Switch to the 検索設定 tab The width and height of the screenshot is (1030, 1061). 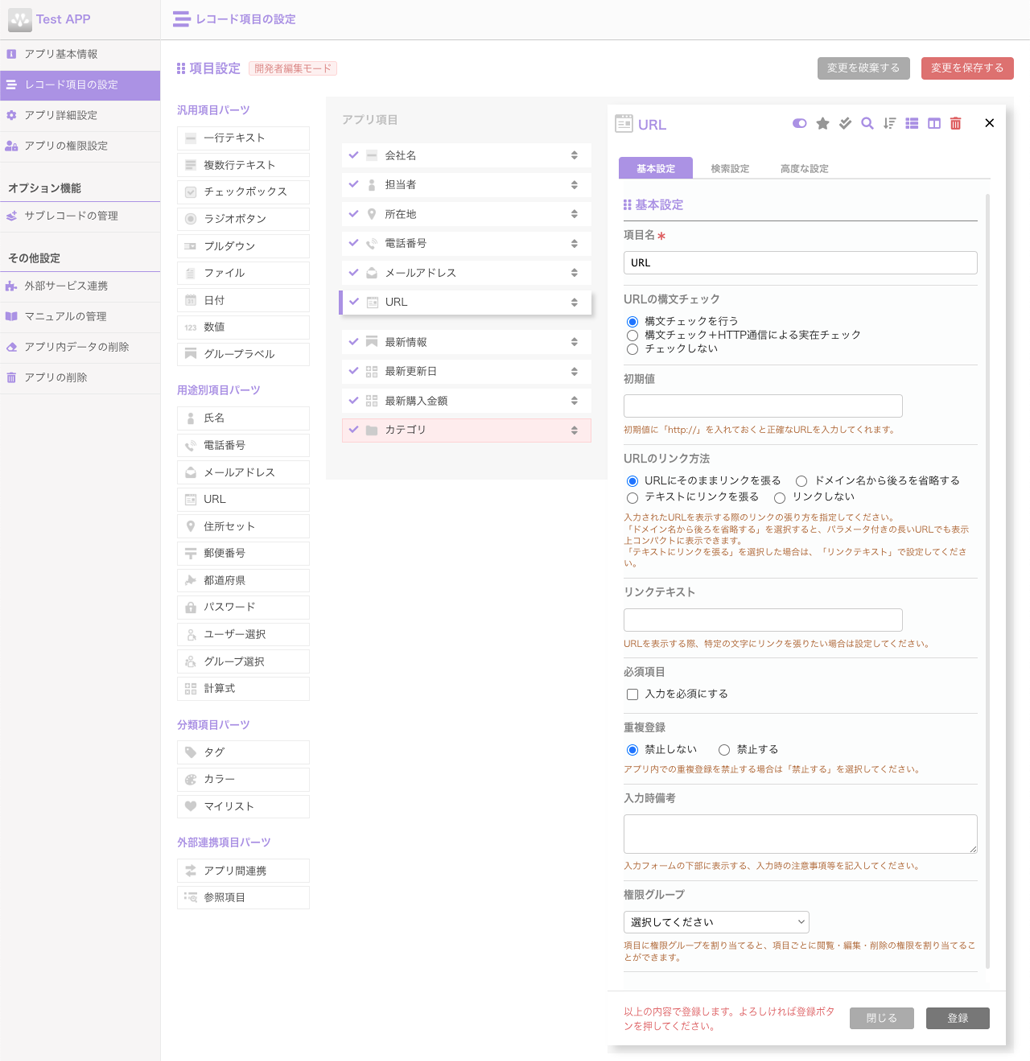pos(730,168)
